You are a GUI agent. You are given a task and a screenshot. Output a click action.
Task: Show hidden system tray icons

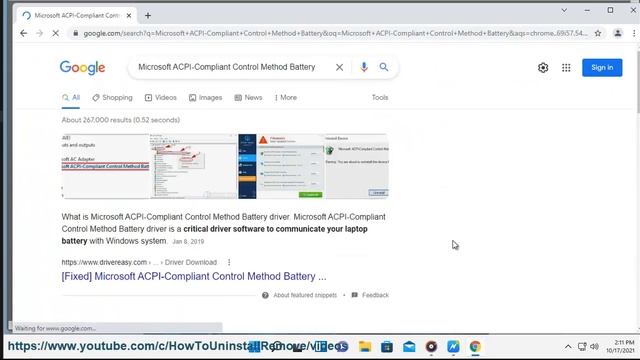click(x=568, y=347)
